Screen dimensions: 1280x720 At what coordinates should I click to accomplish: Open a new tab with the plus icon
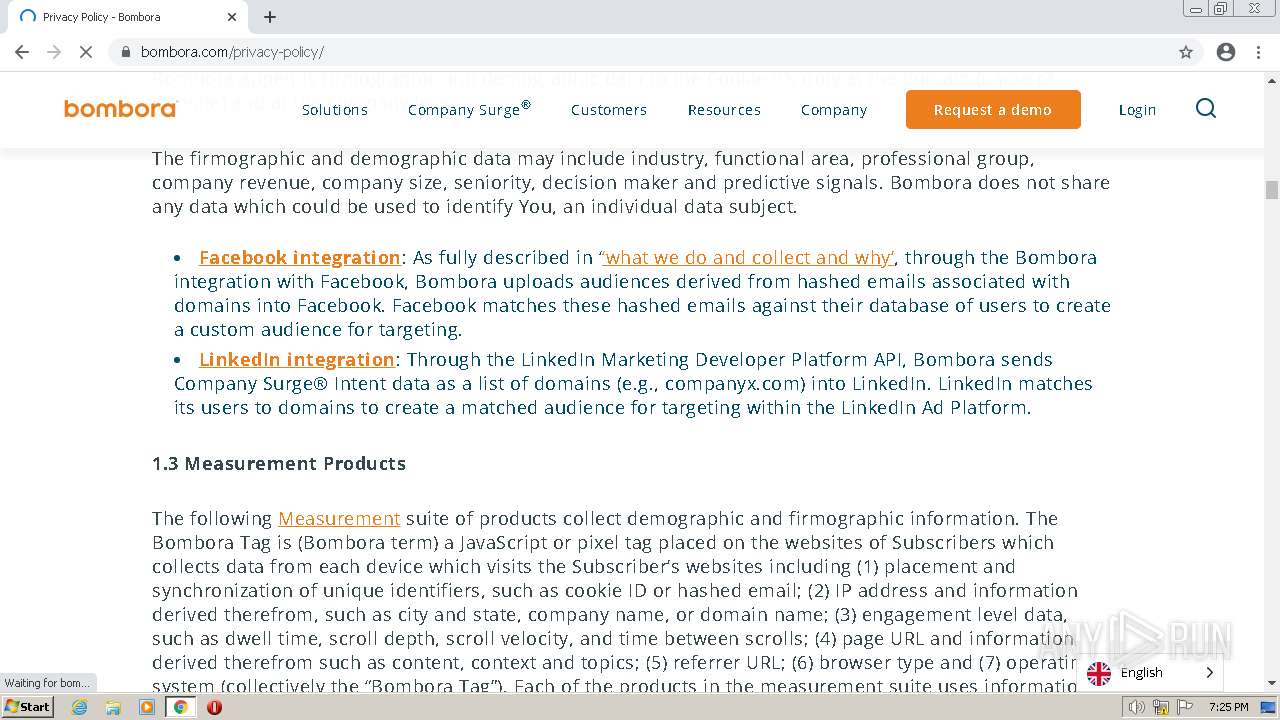[270, 17]
